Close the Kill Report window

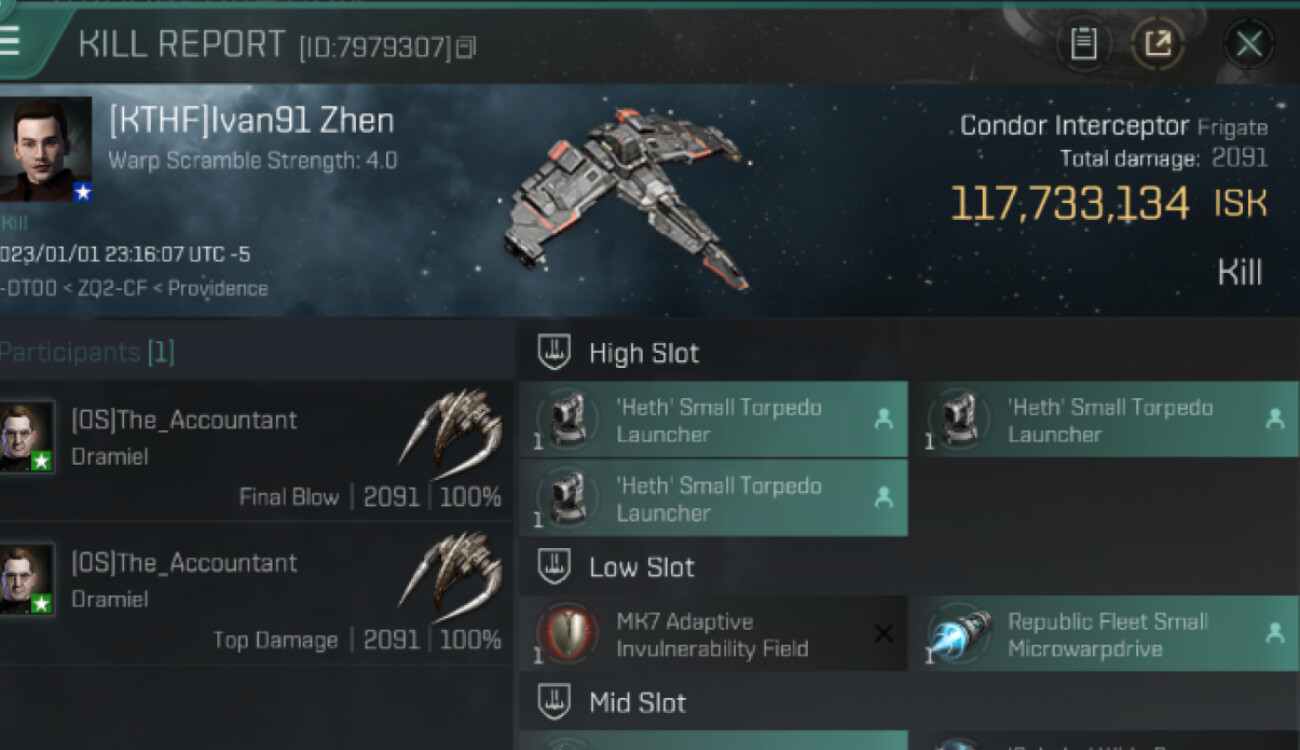[x=1248, y=44]
